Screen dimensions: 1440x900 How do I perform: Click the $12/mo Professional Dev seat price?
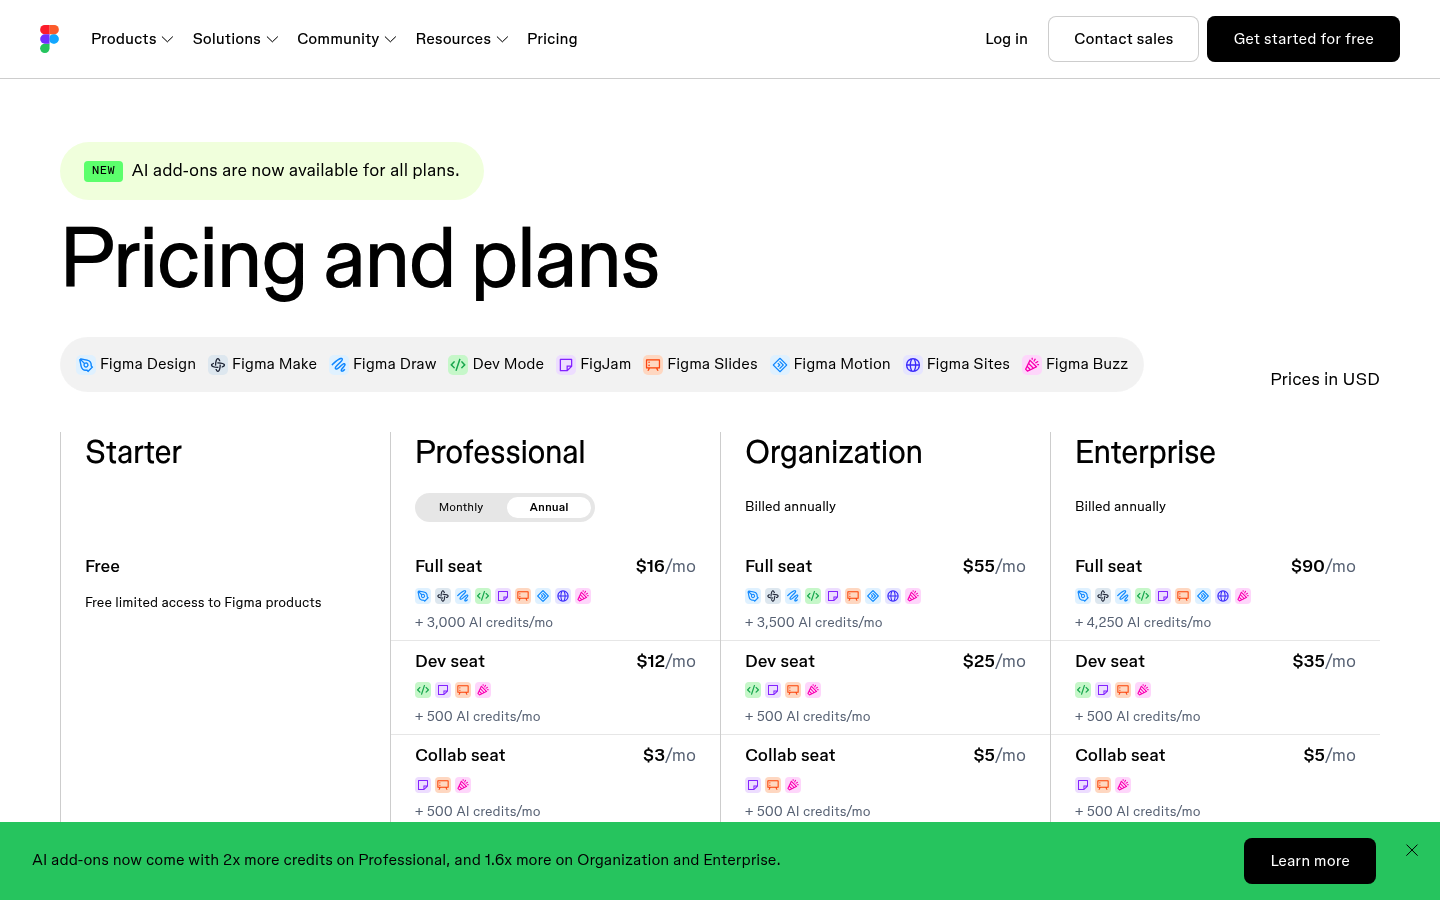tap(666, 661)
